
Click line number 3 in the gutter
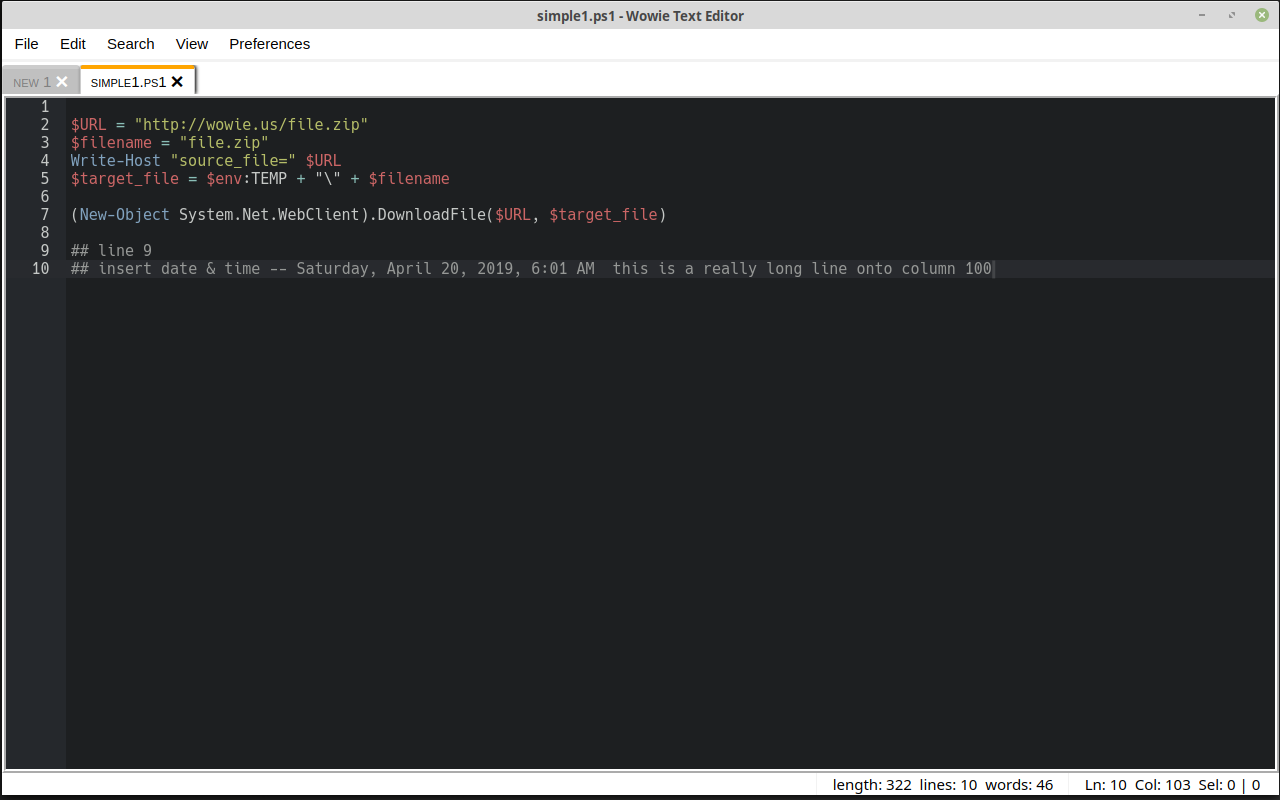[44, 143]
